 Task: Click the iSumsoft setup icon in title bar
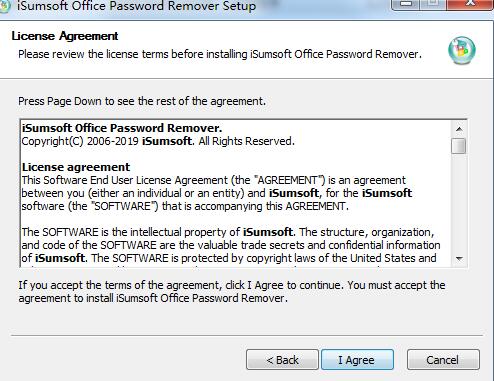click(x=4, y=6)
